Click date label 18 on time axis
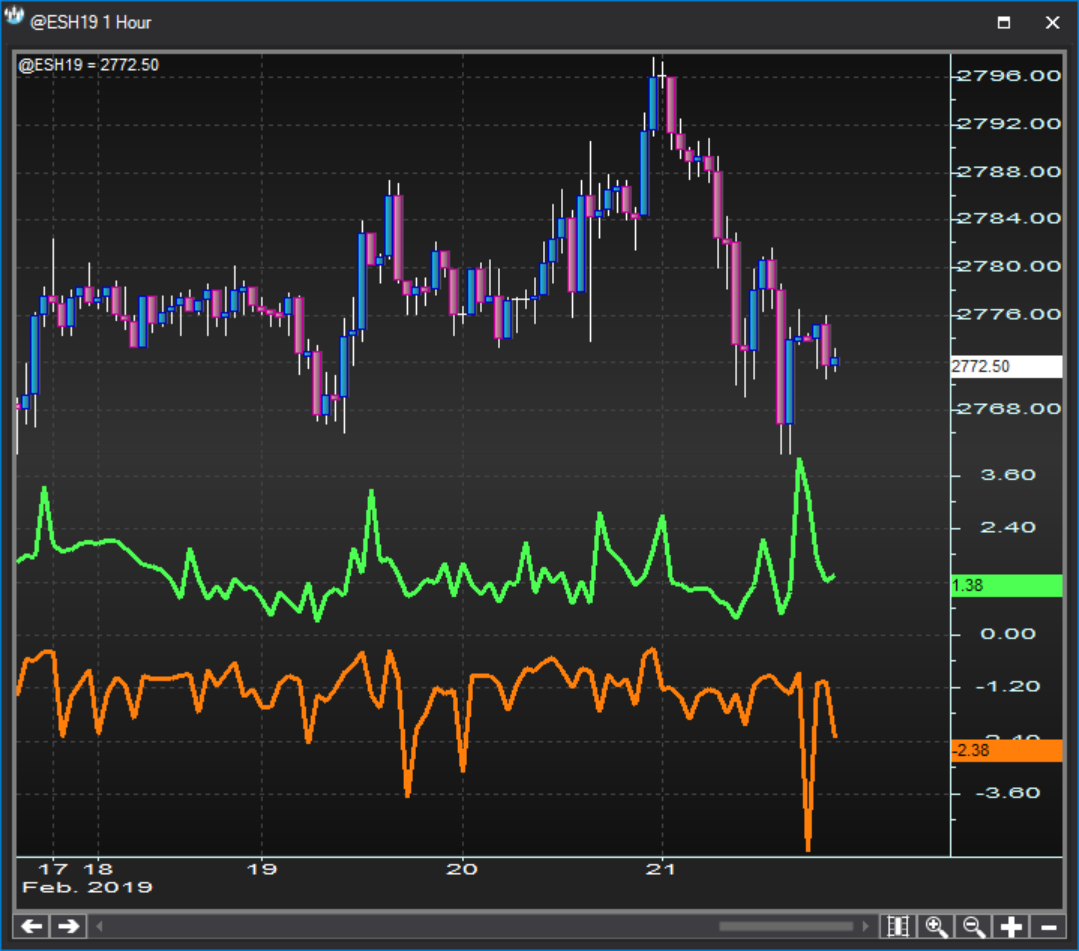 point(98,869)
